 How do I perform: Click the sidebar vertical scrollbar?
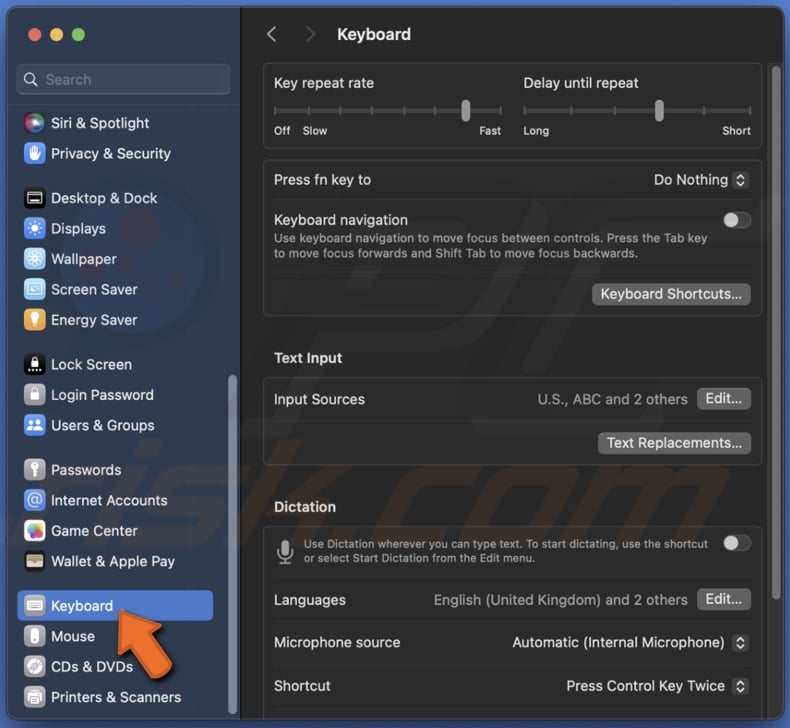point(232,544)
